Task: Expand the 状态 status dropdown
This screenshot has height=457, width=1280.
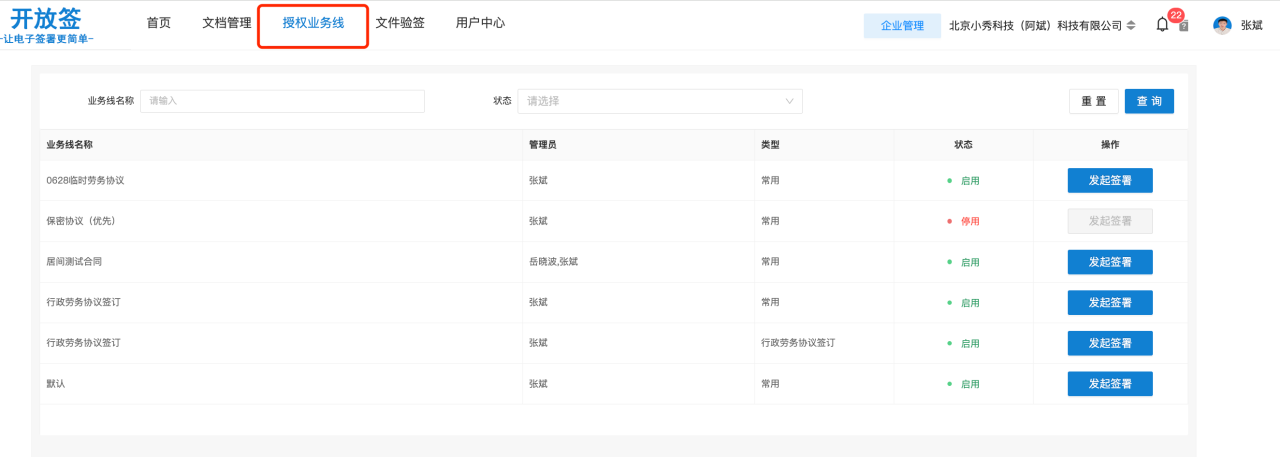Action: 660,101
